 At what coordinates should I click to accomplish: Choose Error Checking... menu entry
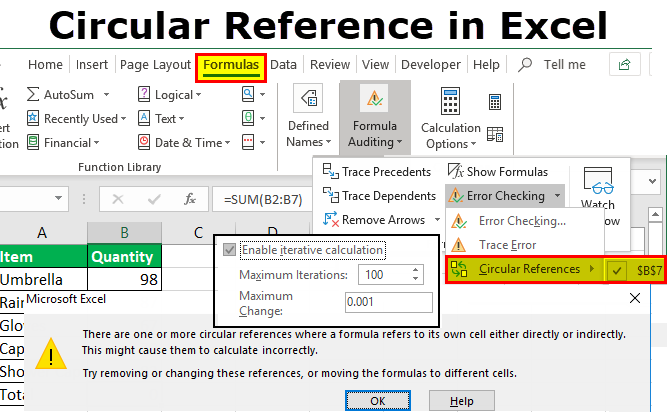tap(525, 221)
